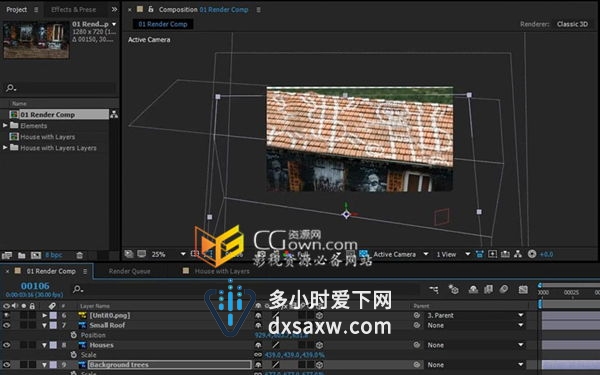Toggle visibility of Background trees layer
This screenshot has height=375, width=600.
(x=7, y=365)
